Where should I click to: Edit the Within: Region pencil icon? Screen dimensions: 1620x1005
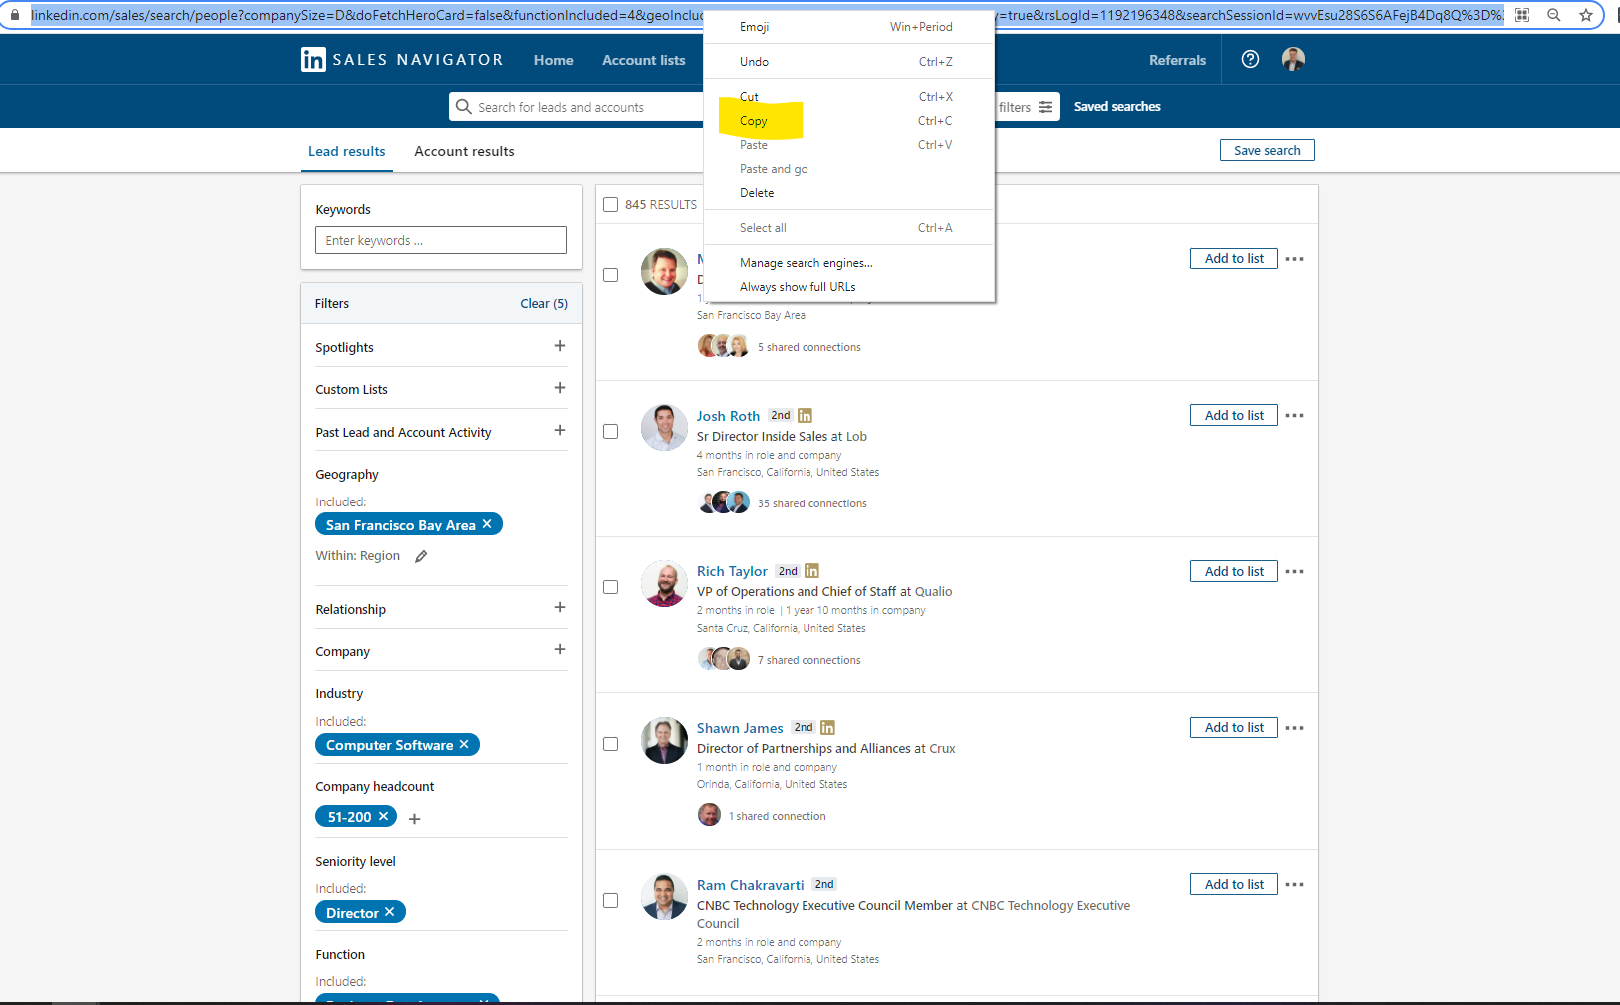click(x=421, y=556)
